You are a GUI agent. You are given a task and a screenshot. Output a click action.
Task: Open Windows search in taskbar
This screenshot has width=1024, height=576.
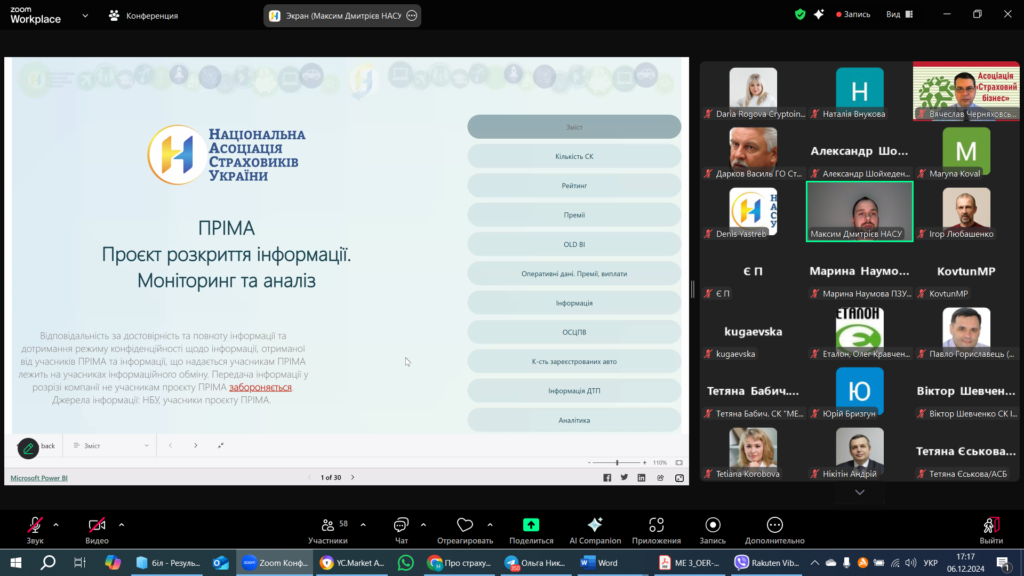pos(48,562)
